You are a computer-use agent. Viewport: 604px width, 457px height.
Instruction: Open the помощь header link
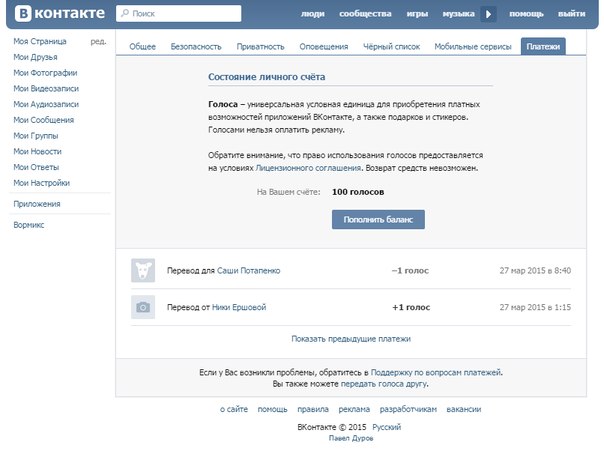point(526,14)
